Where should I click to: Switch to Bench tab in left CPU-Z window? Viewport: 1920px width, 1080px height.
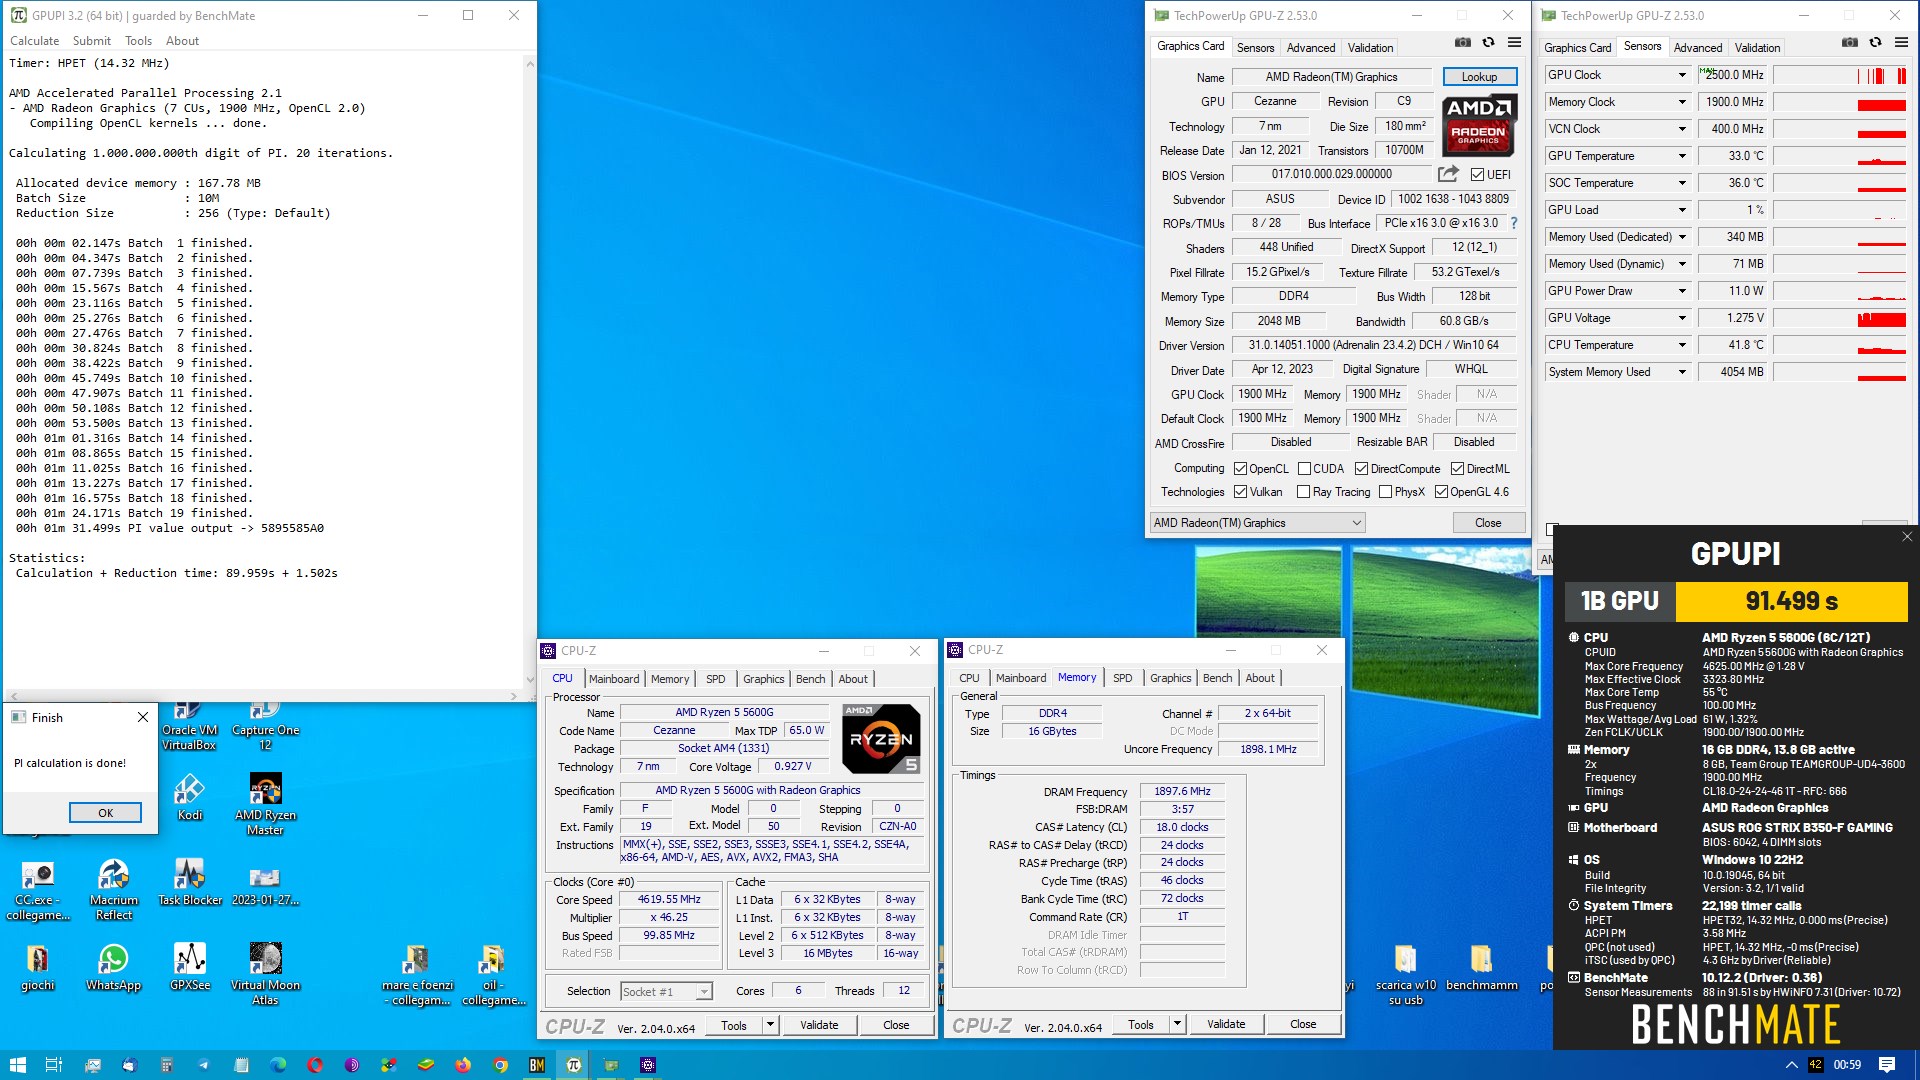coord(810,679)
